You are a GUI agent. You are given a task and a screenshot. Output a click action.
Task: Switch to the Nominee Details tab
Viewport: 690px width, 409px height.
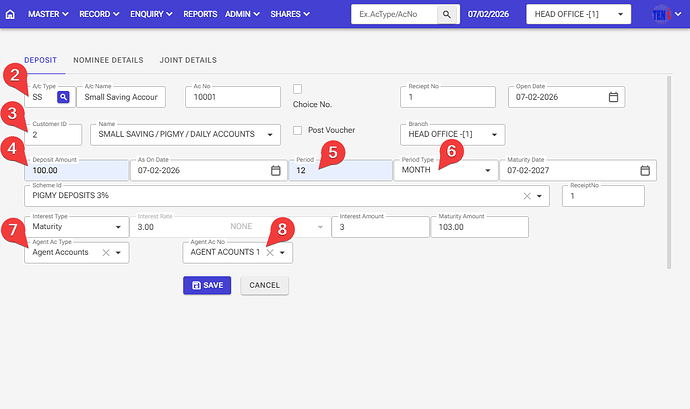[108, 60]
